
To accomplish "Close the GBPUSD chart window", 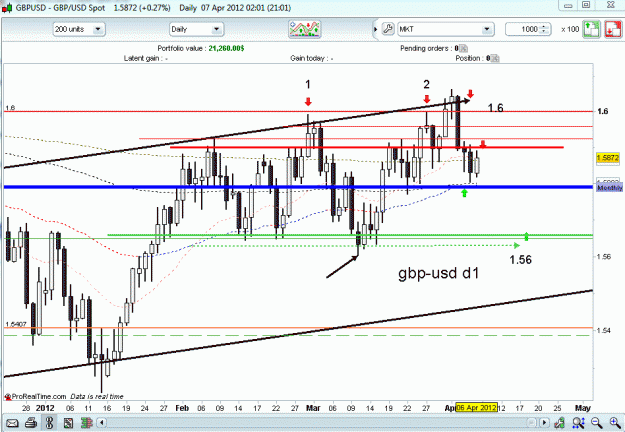I will [609, 5].
